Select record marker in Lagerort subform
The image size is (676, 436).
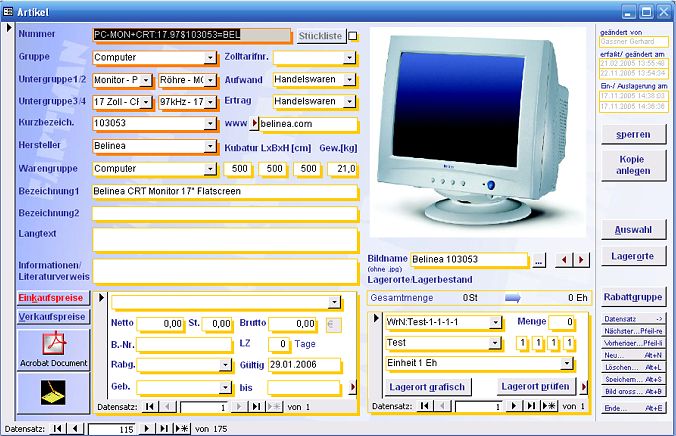point(376,318)
